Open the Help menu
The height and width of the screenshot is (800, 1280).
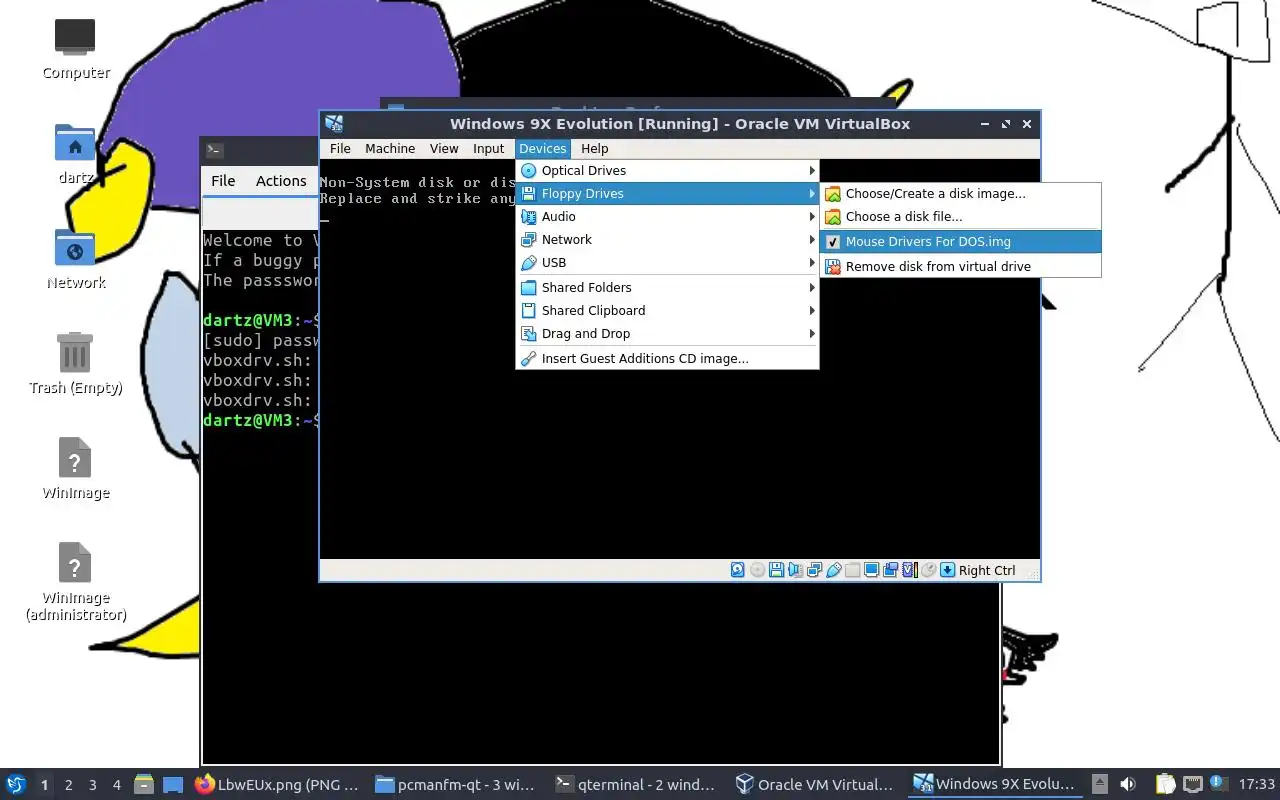(x=594, y=148)
